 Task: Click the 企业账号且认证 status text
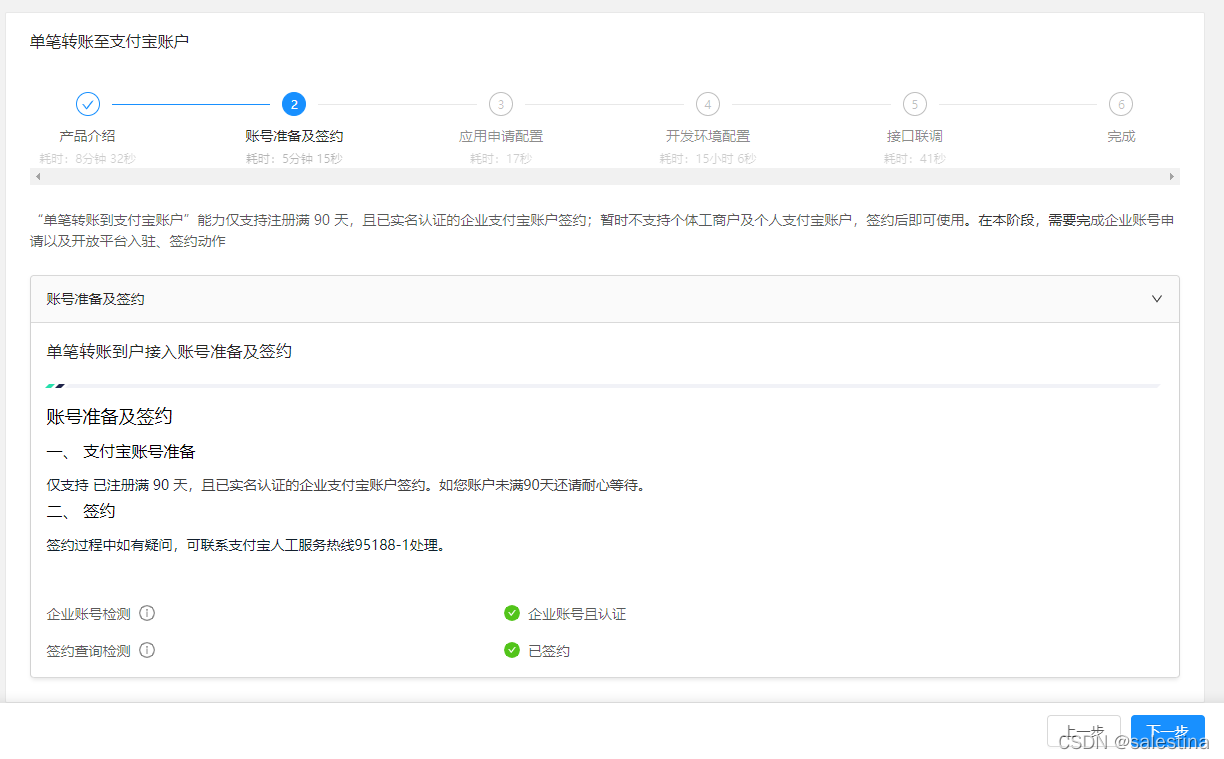click(577, 613)
